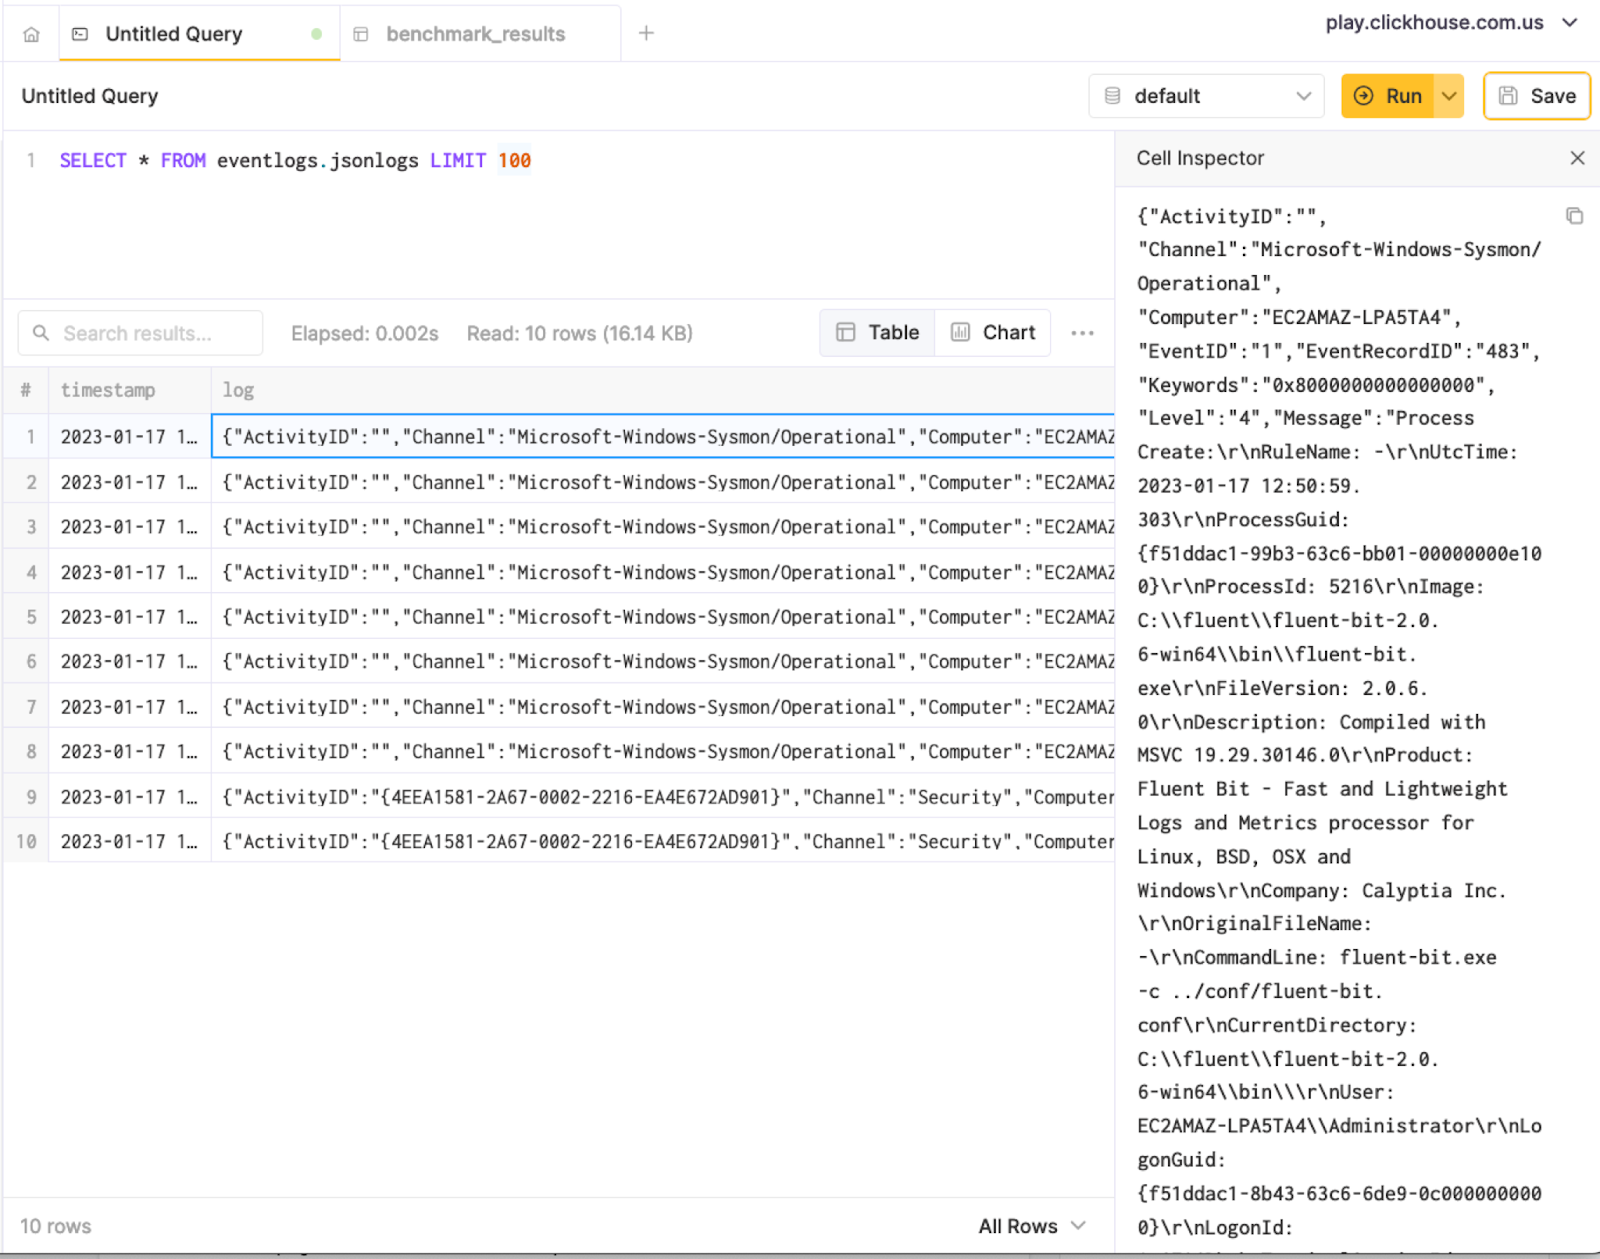Close the Cell Inspector panel
The height and width of the screenshot is (1259, 1600).
tap(1577, 158)
